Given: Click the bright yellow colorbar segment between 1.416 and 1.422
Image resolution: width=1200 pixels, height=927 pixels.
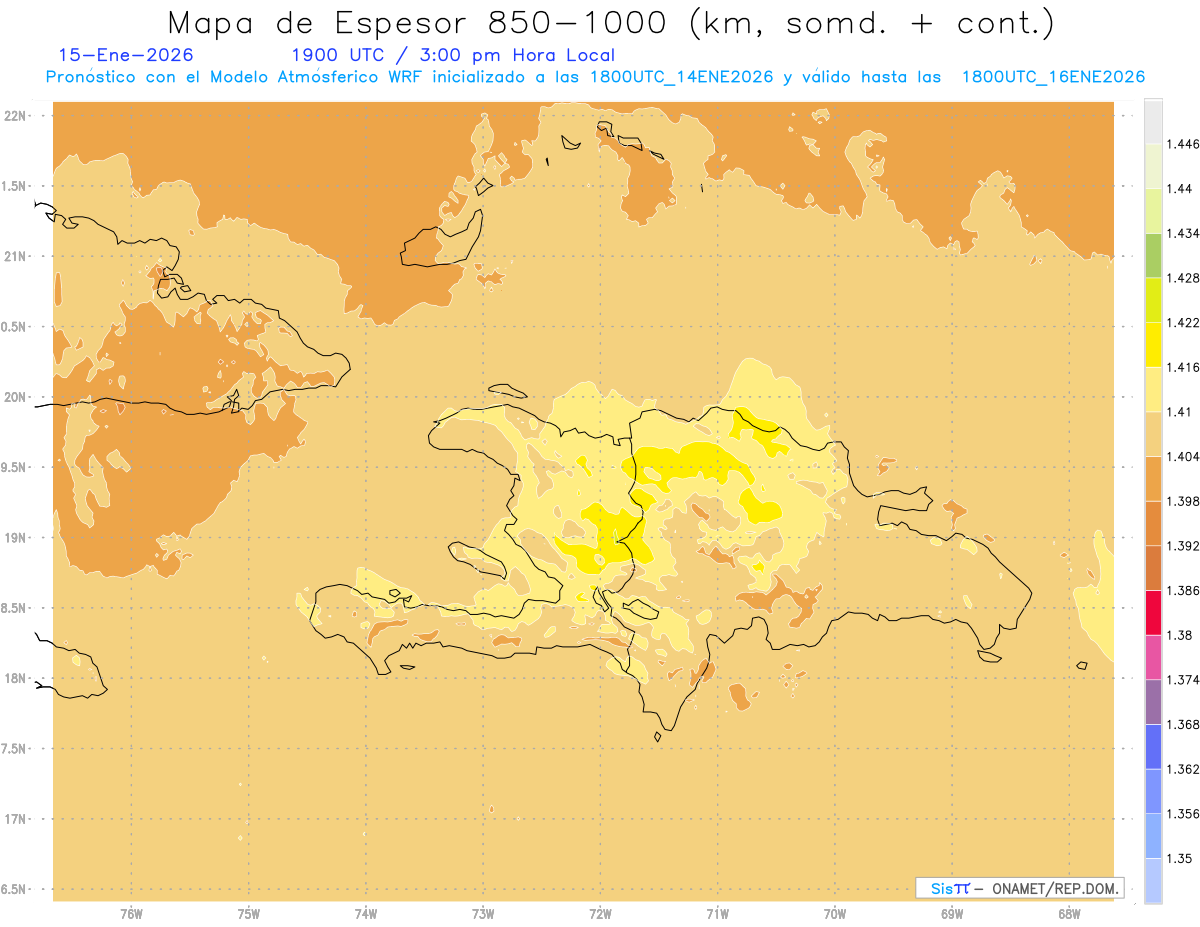Looking at the screenshot, I should tap(1153, 345).
